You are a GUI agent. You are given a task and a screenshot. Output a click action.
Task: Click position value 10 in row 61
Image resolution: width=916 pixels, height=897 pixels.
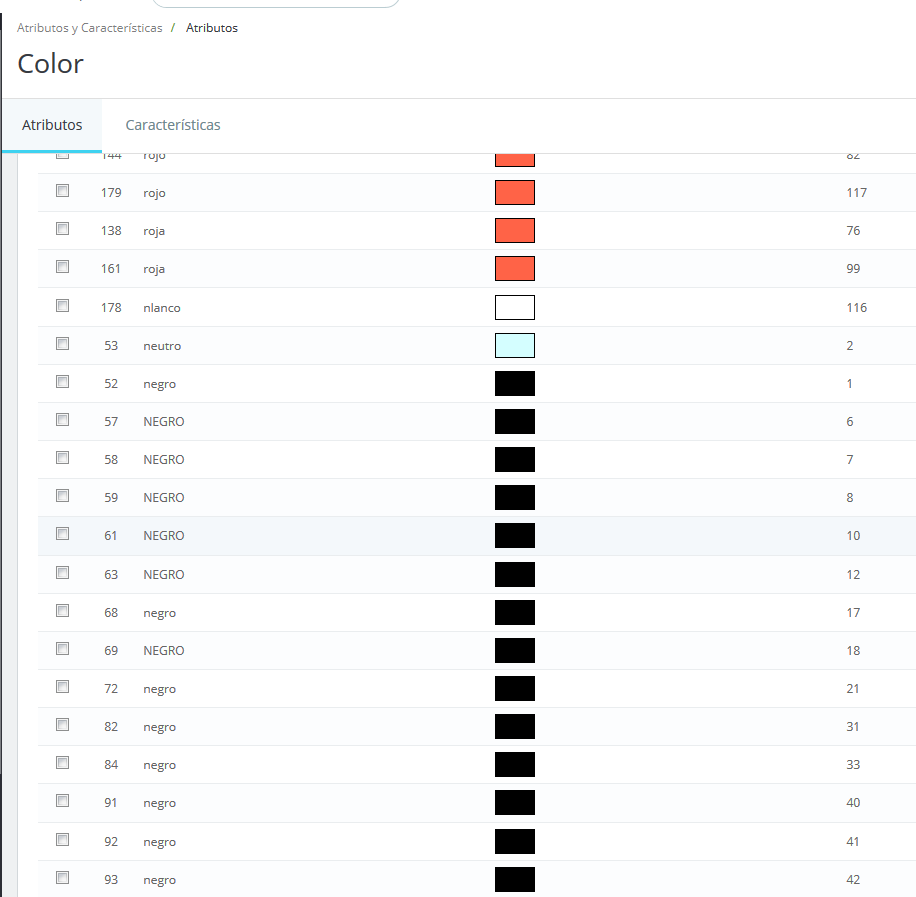(853, 536)
